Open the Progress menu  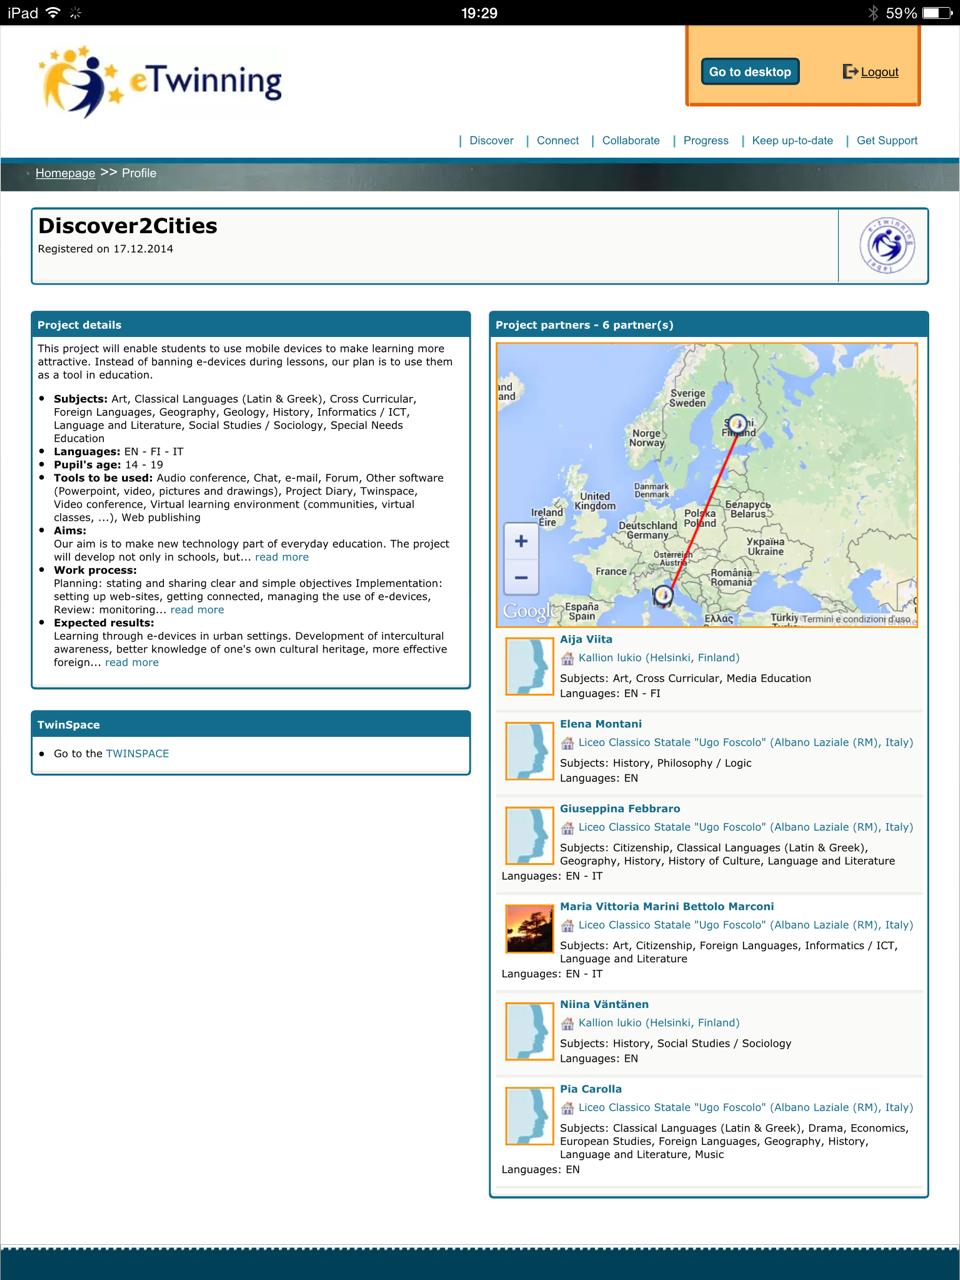pos(706,141)
